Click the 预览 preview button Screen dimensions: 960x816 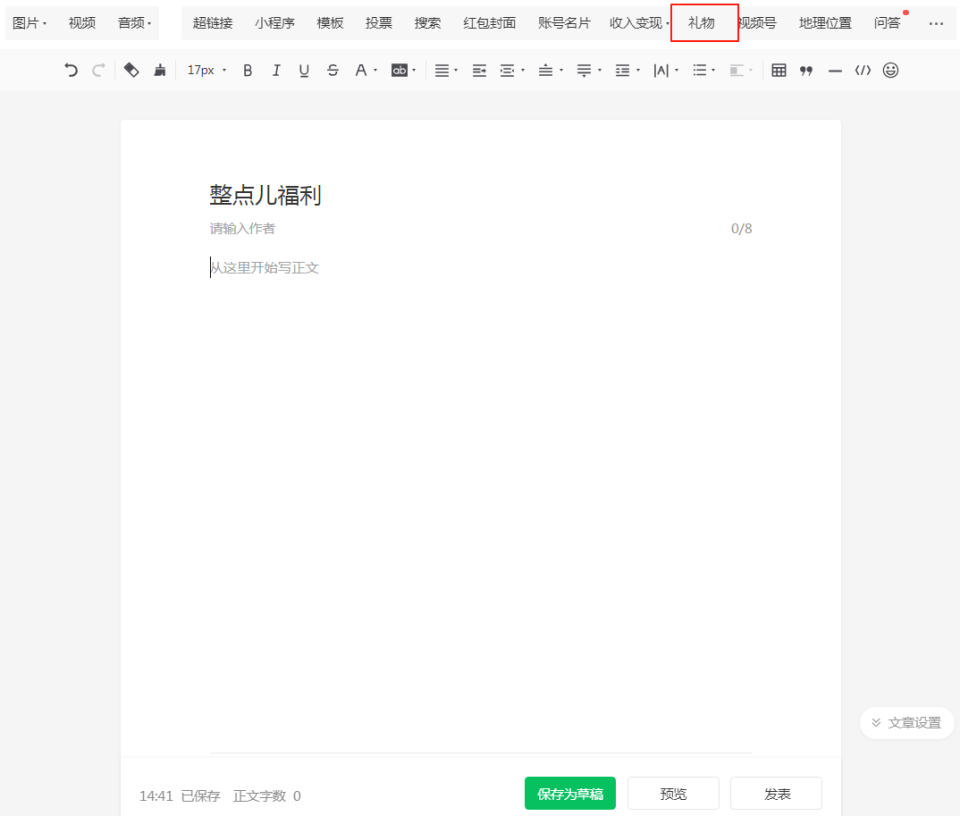(673, 794)
